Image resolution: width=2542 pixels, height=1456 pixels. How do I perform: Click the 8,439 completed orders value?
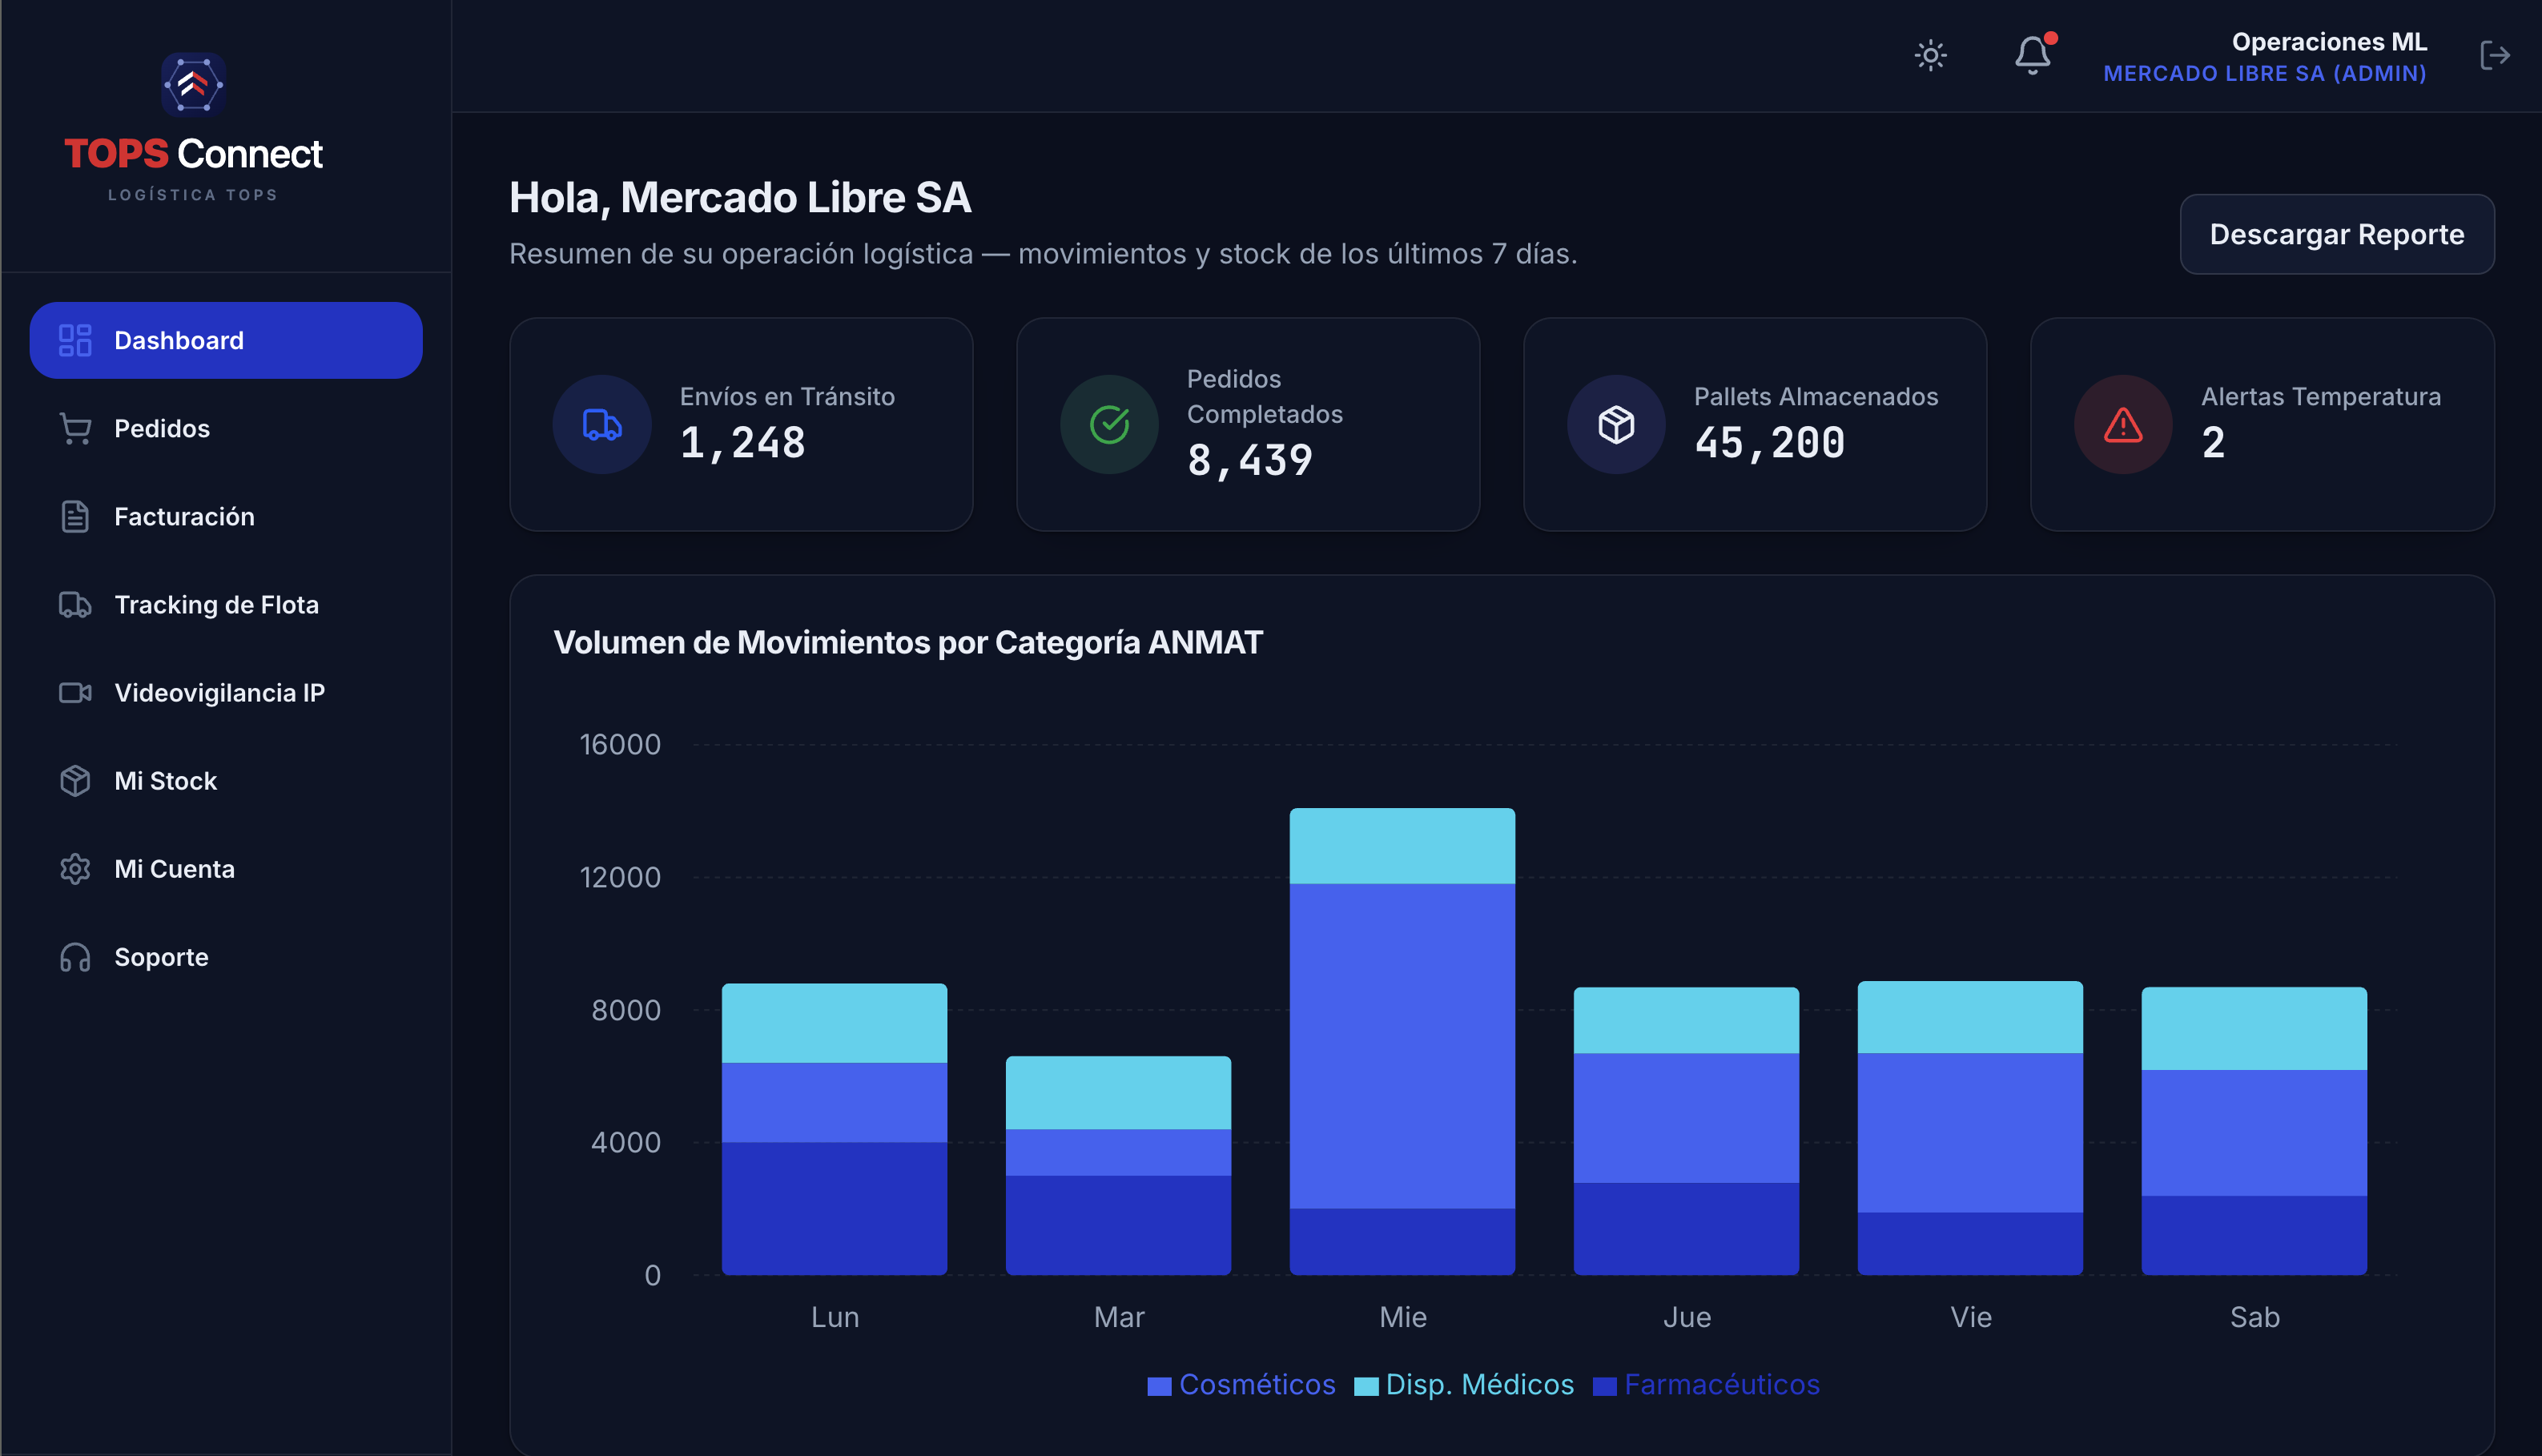[1249, 461]
